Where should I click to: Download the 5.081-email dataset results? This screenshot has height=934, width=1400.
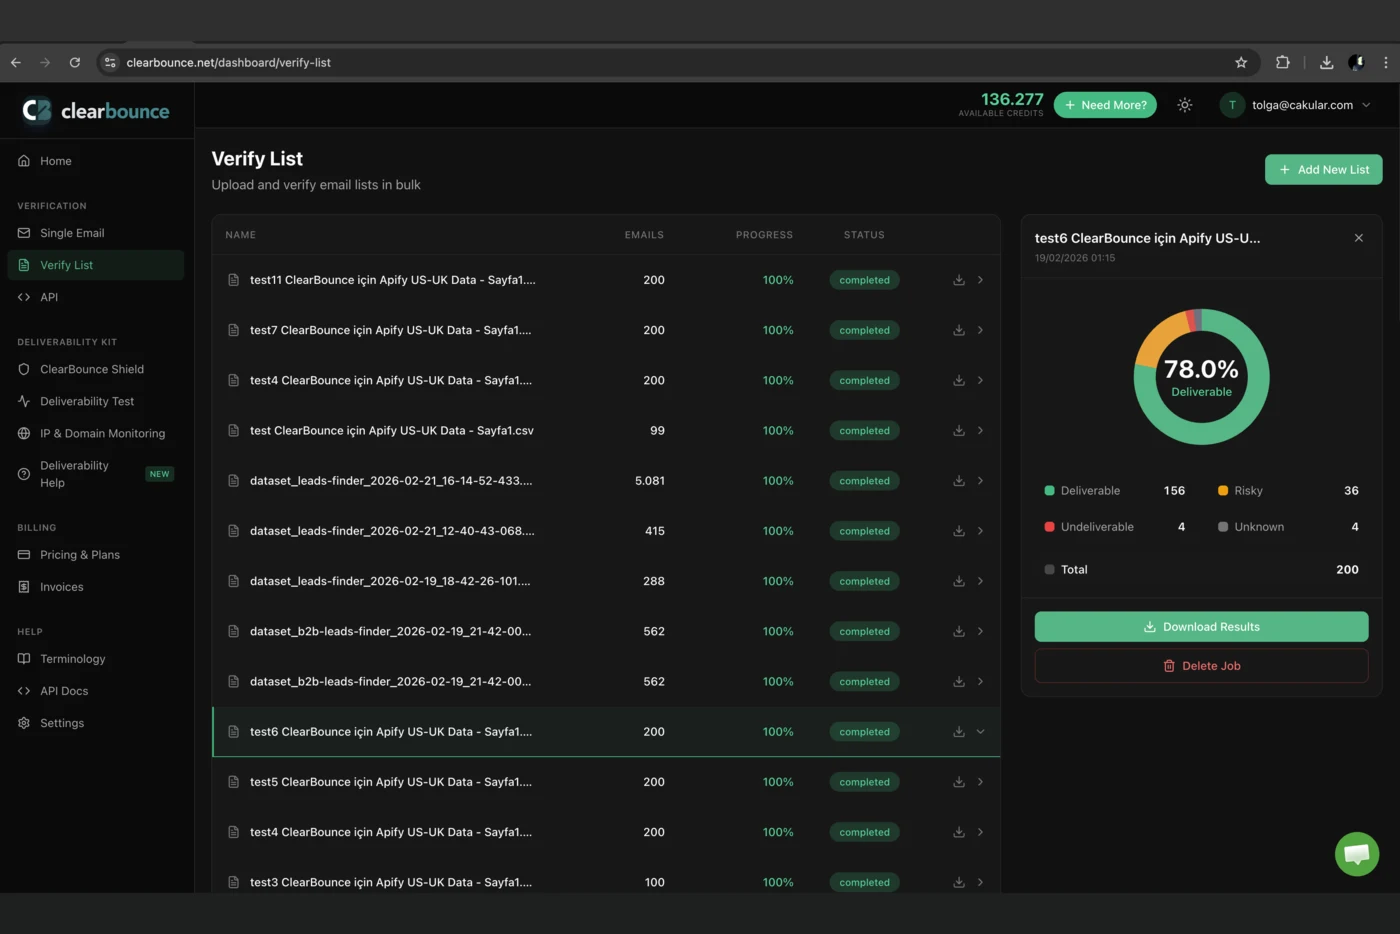tap(959, 481)
